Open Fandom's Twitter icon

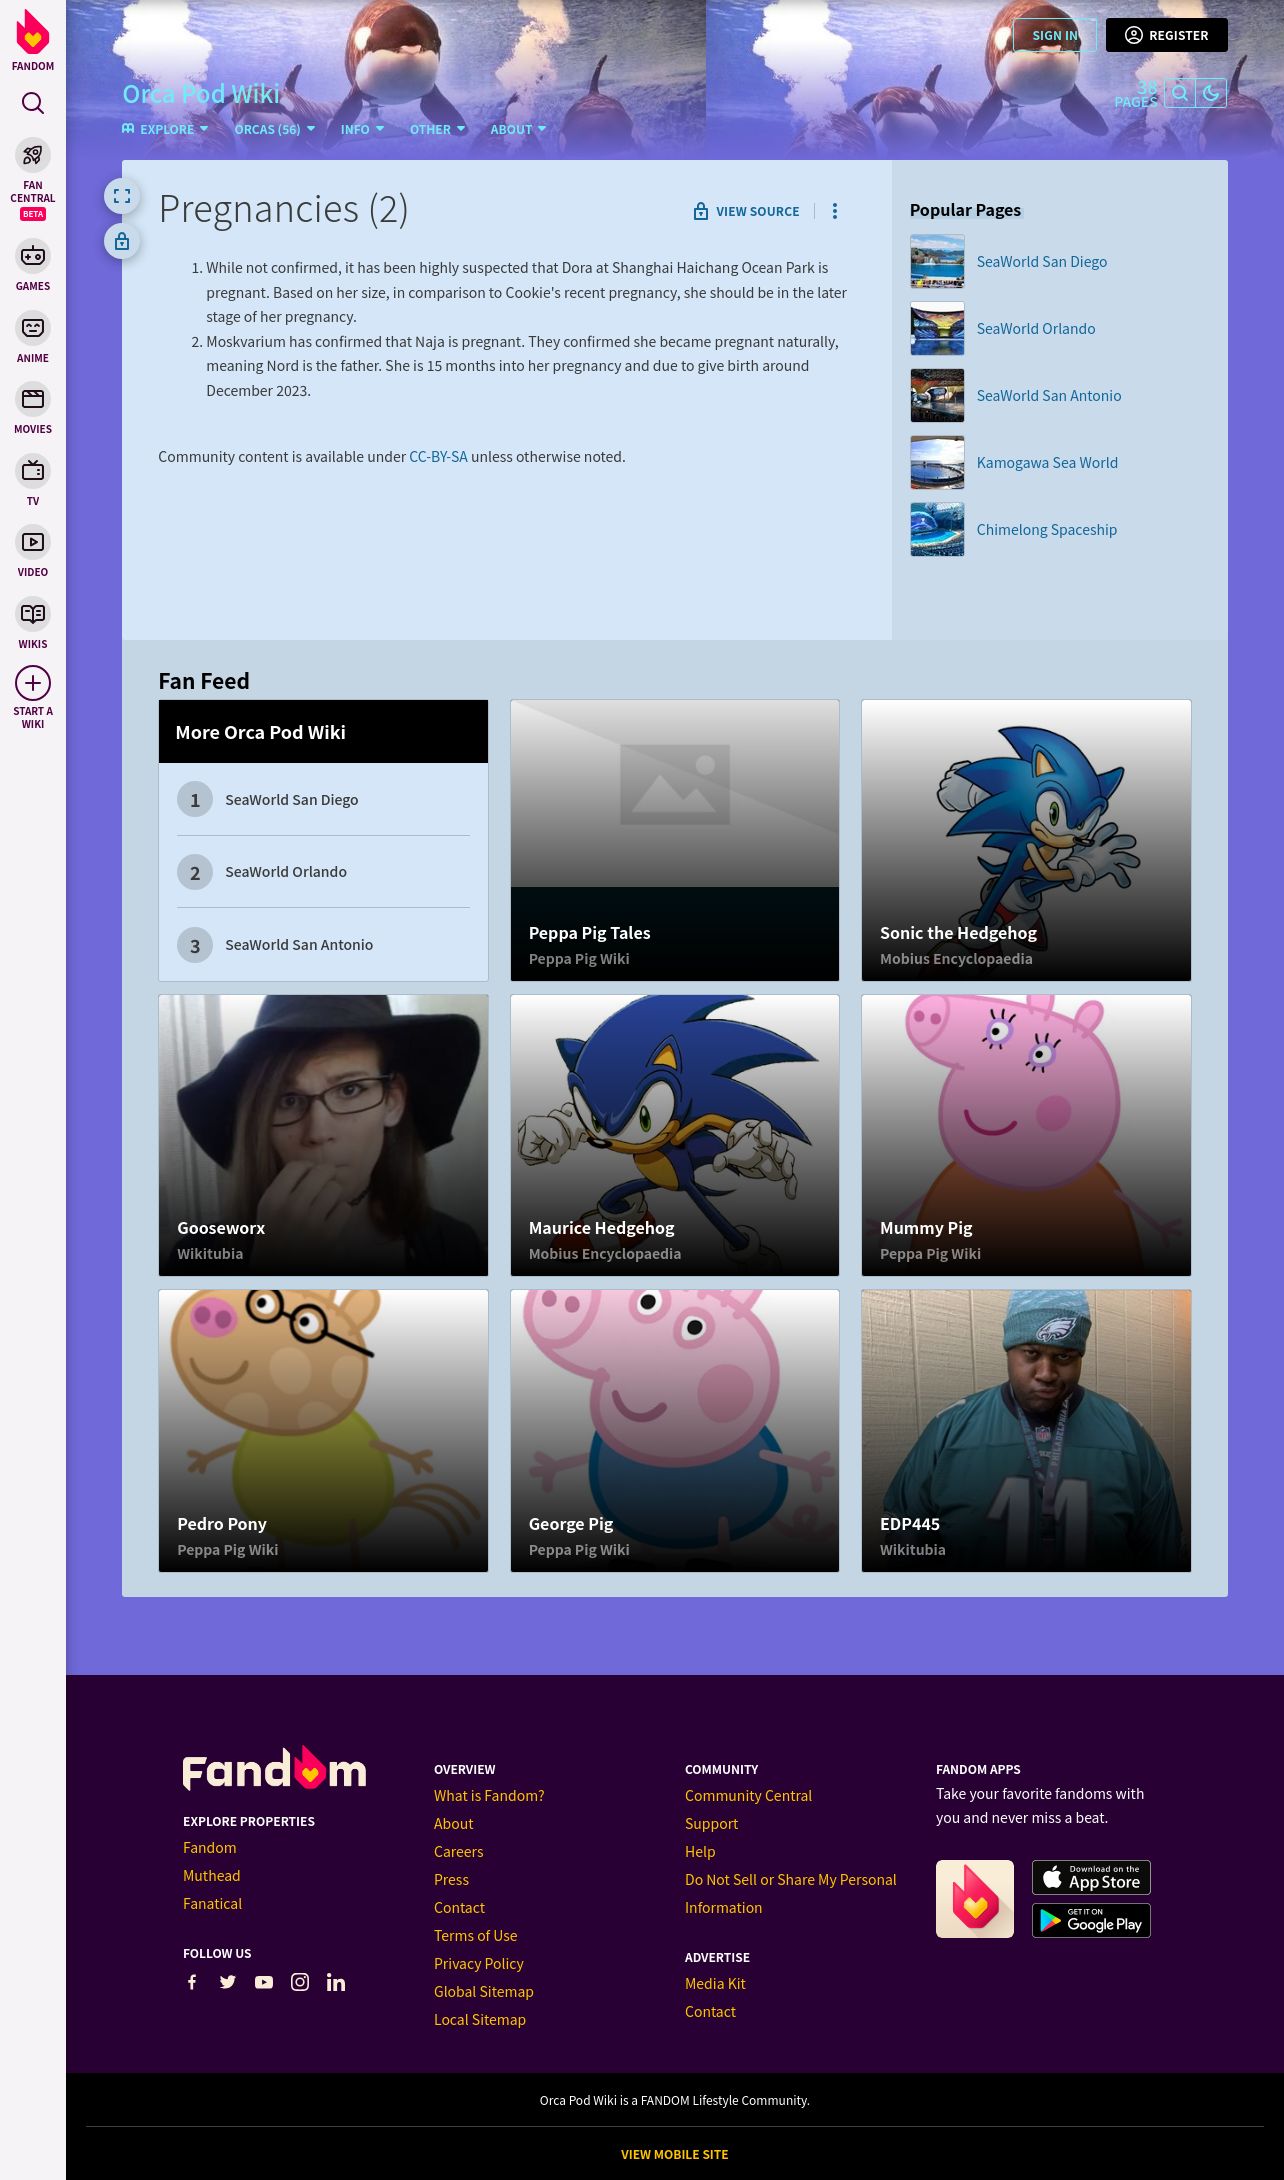coord(228,1982)
